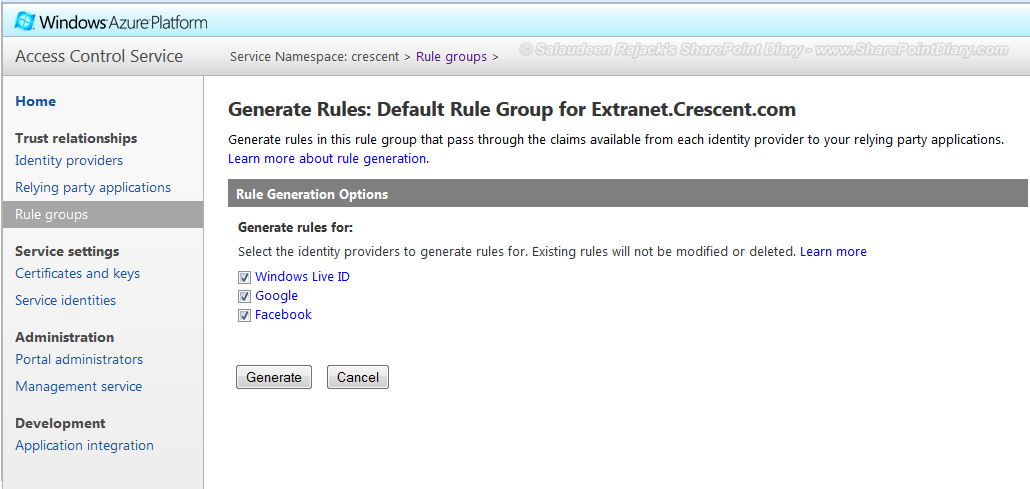Open Certificates and keys
Viewport: 1030px width, 489px height.
pyautogui.click(x=78, y=273)
